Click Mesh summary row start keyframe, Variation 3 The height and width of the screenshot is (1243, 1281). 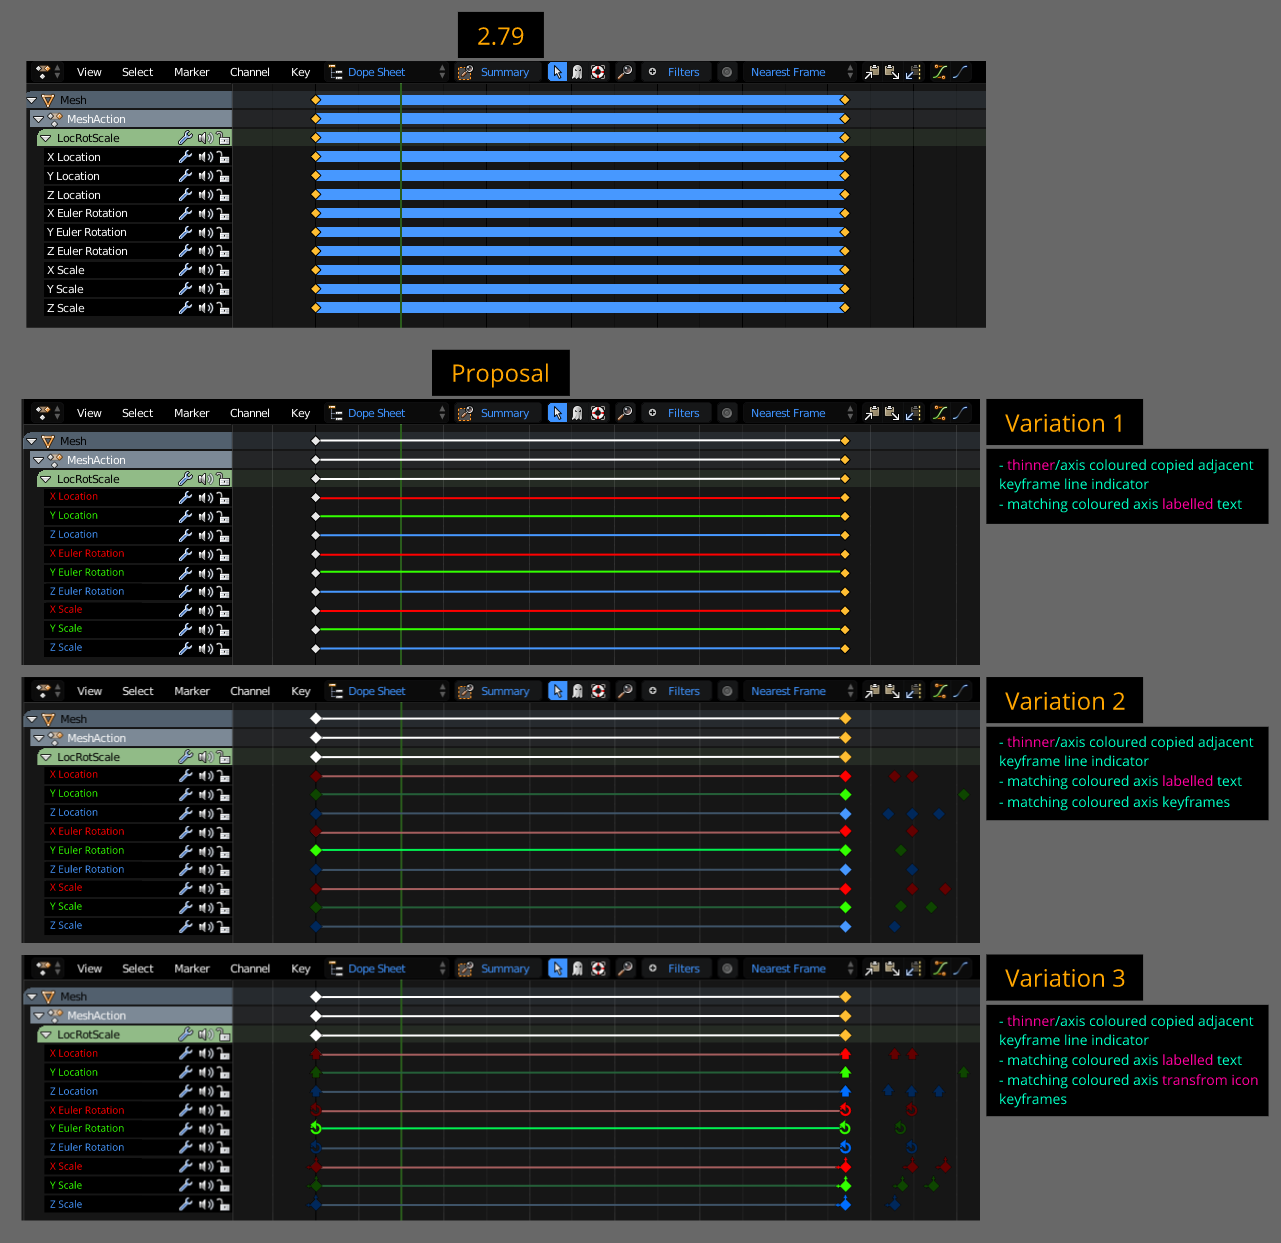(x=316, y=997)
